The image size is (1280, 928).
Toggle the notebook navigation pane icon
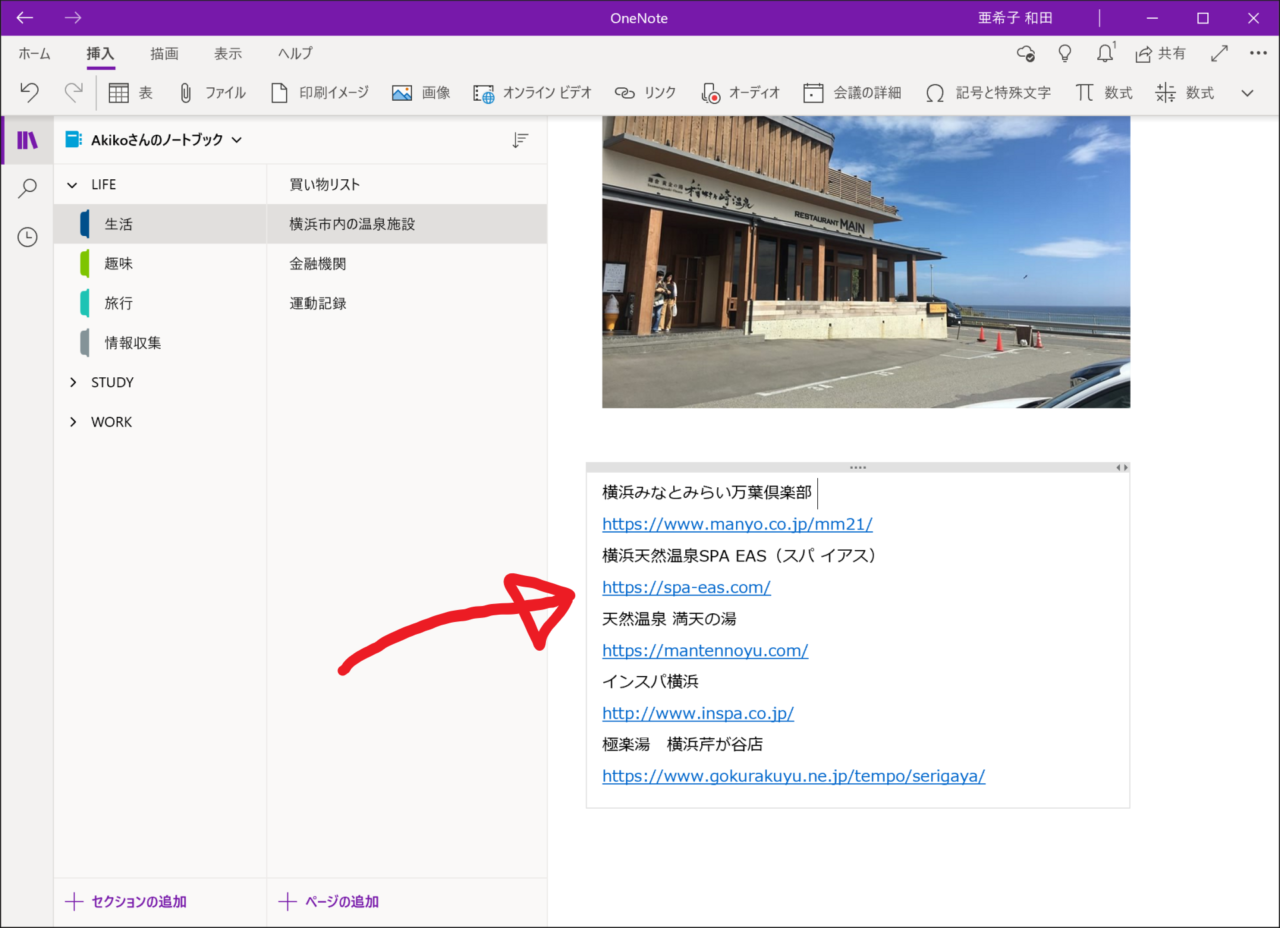tap(27, 140)
